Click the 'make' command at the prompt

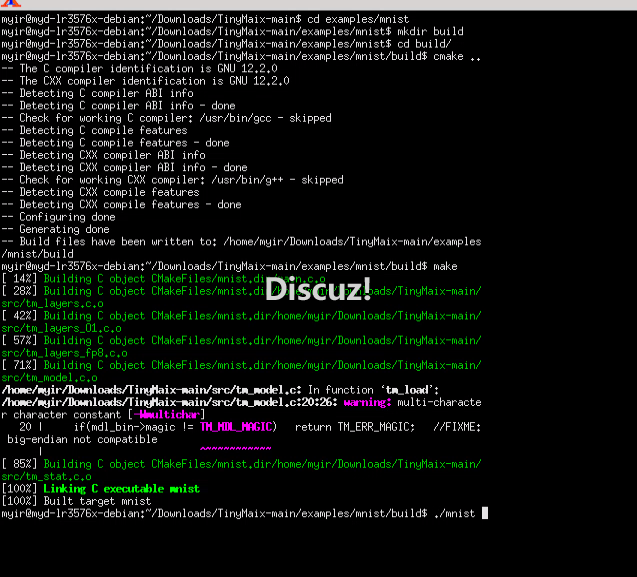click(444, 266)
